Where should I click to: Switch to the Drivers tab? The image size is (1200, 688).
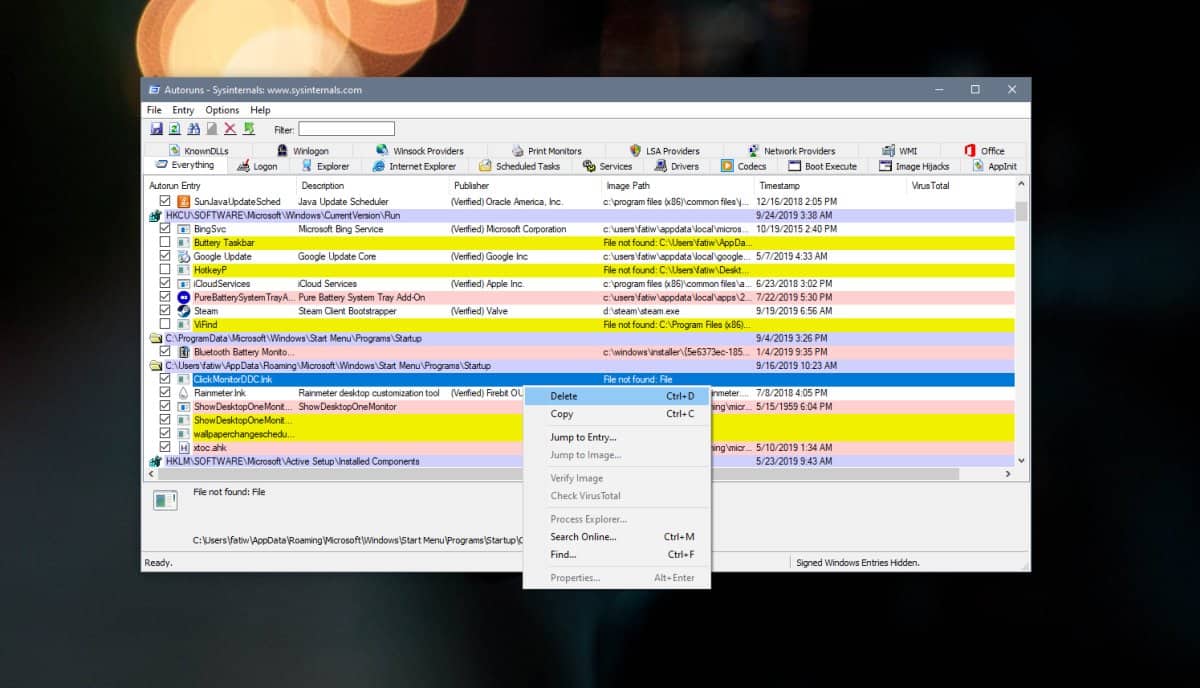click(679, 165)
